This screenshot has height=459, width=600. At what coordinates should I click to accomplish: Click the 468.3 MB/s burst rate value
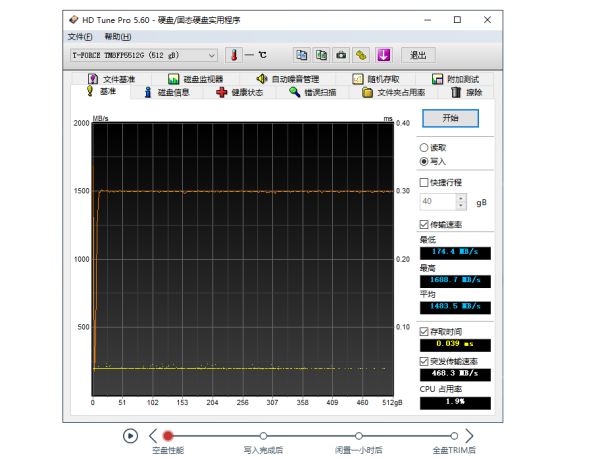point(455,374)
